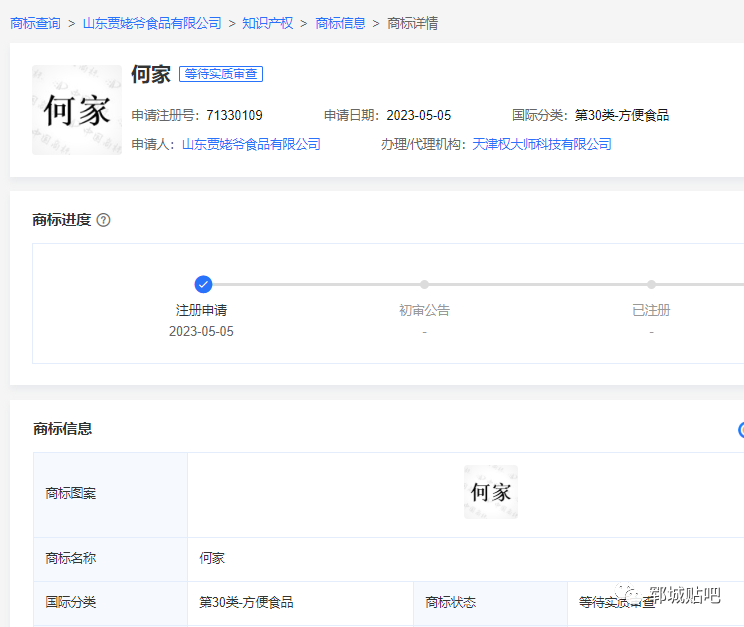This screenshot has height=627, width=744.
Task: Click the date 2023-05-05 under 注册申请
Action: (x=201, y=331)
